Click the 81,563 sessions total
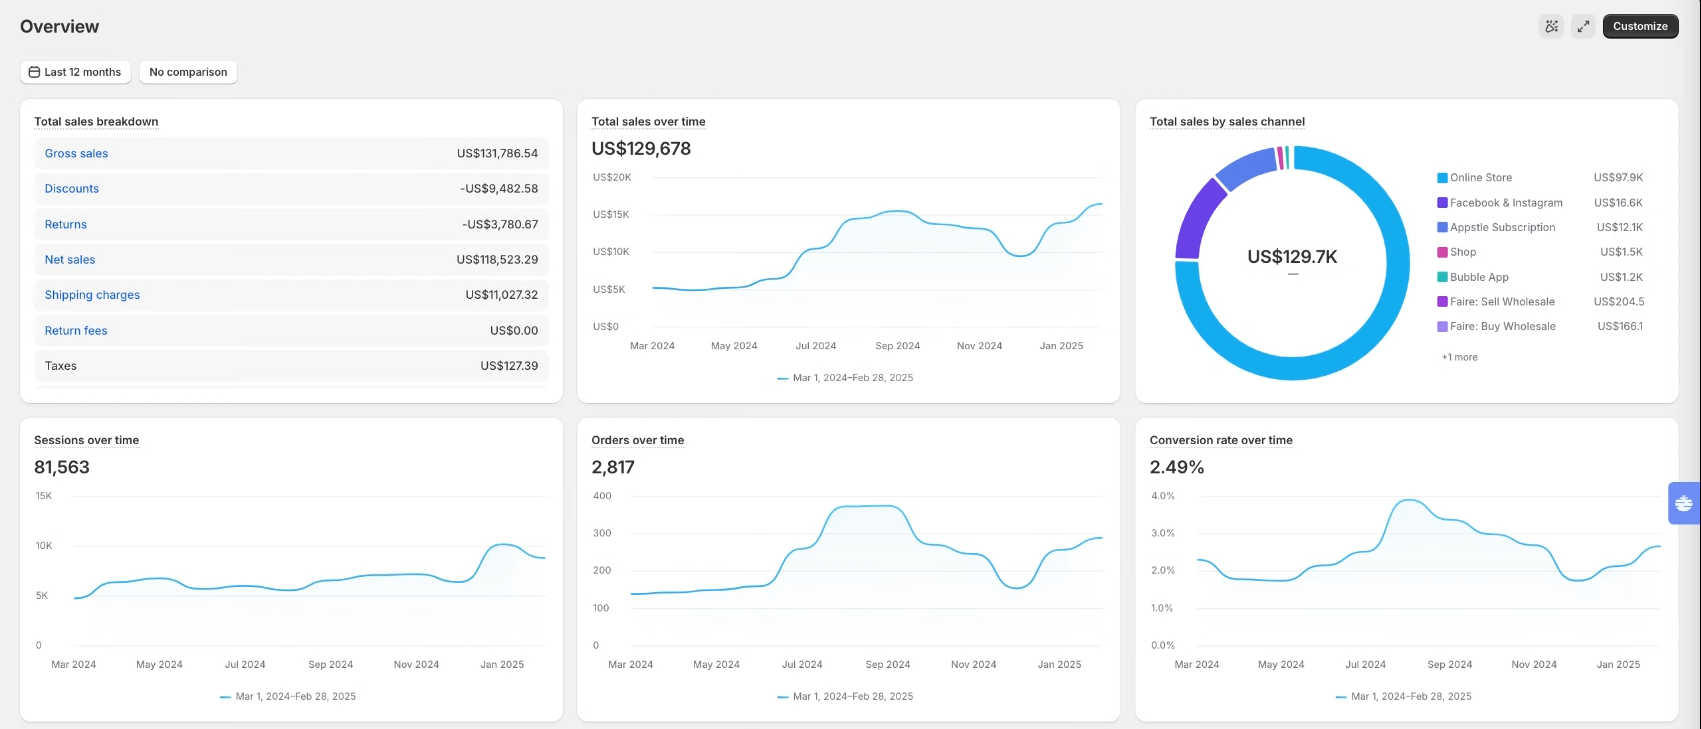The height and width of the screenshot is (729, 1701). point(62,467)
